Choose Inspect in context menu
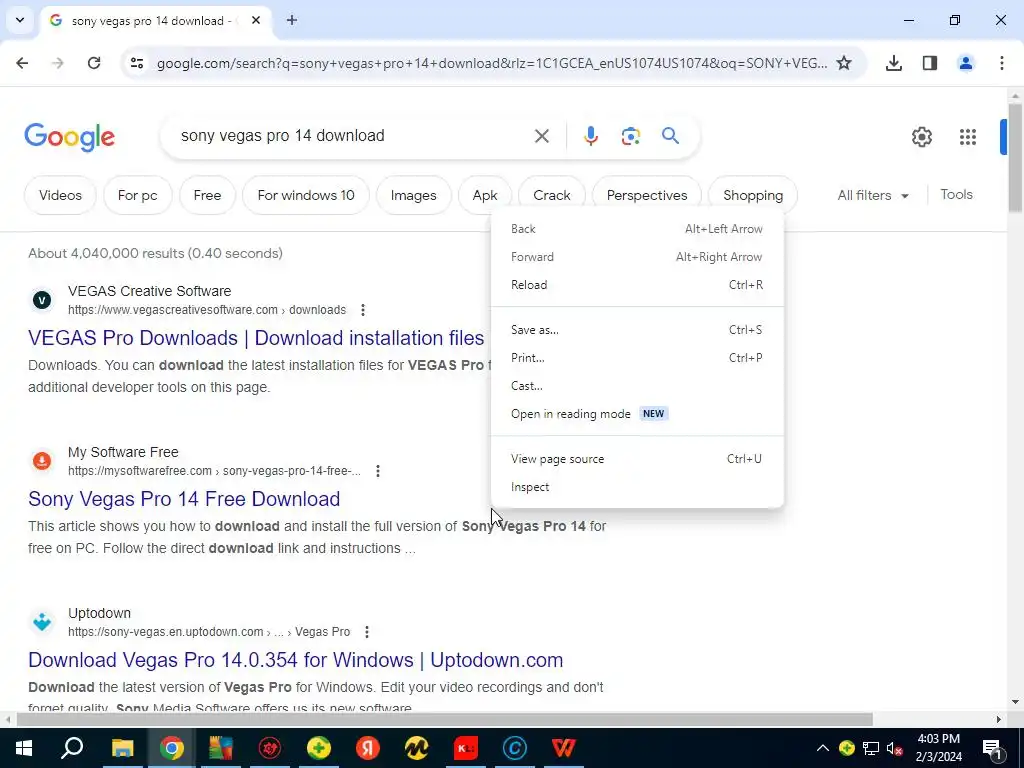The image size is (1024, 768). [x=637, y=487]
